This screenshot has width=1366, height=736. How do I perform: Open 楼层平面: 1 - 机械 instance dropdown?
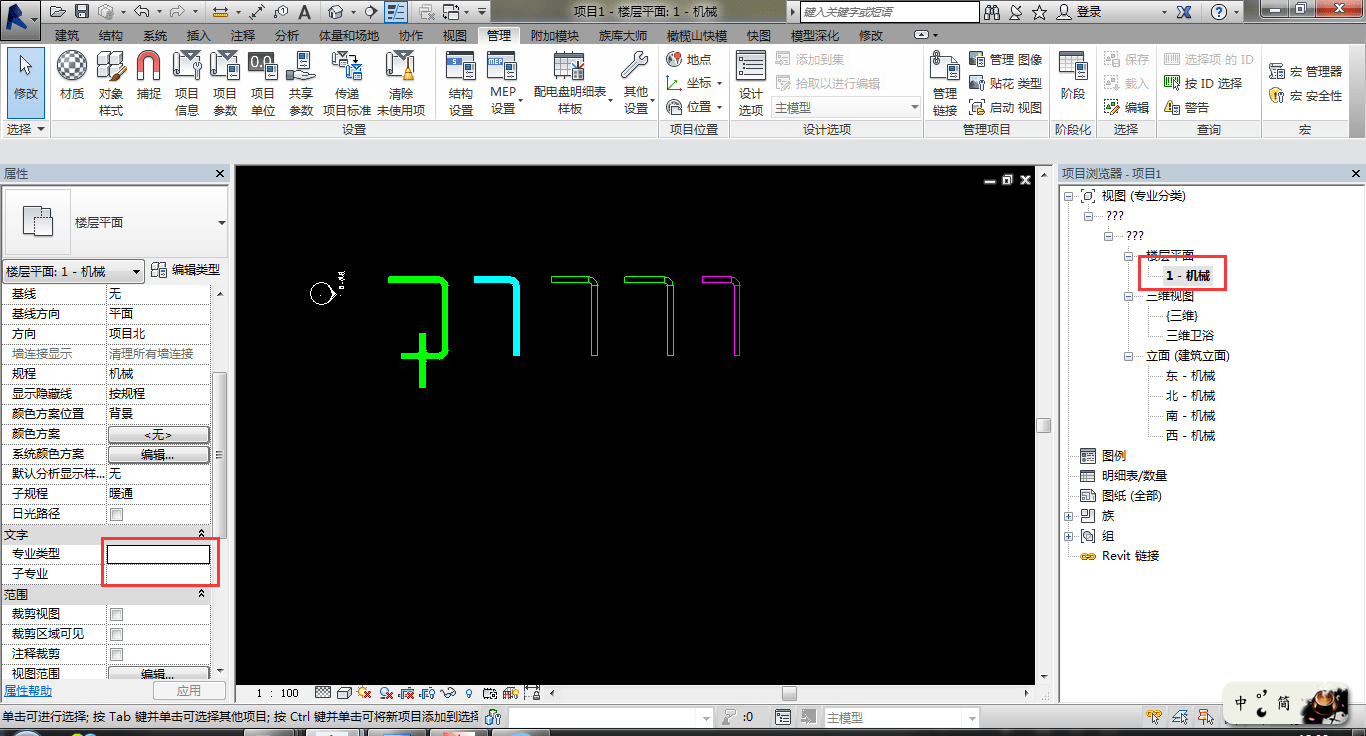[74, 271]
